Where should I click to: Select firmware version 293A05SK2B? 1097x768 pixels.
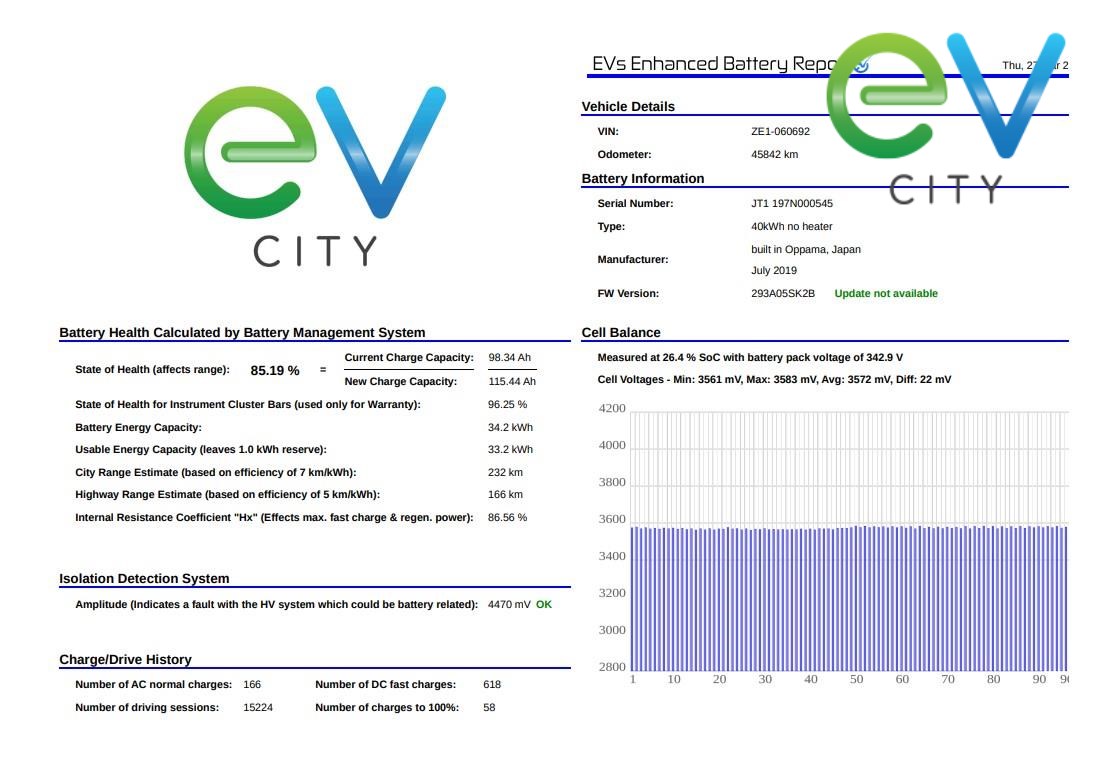pyautogui.click(x=783, y=294)
